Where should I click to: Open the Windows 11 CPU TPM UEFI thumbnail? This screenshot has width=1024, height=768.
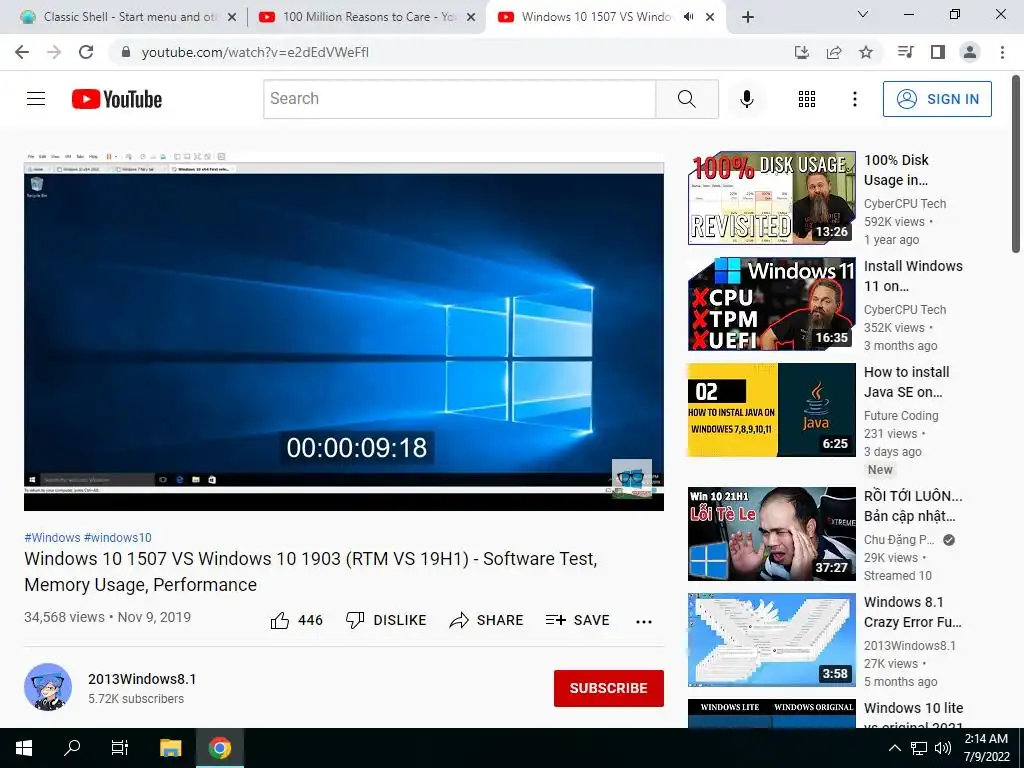(771, 304)
